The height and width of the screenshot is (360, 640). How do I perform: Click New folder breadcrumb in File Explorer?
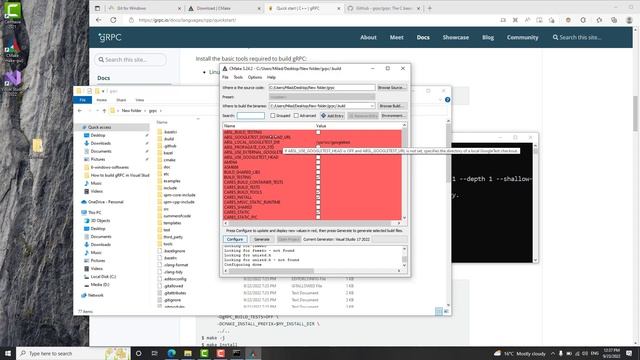pyautogui.click(x=131, y=111)
